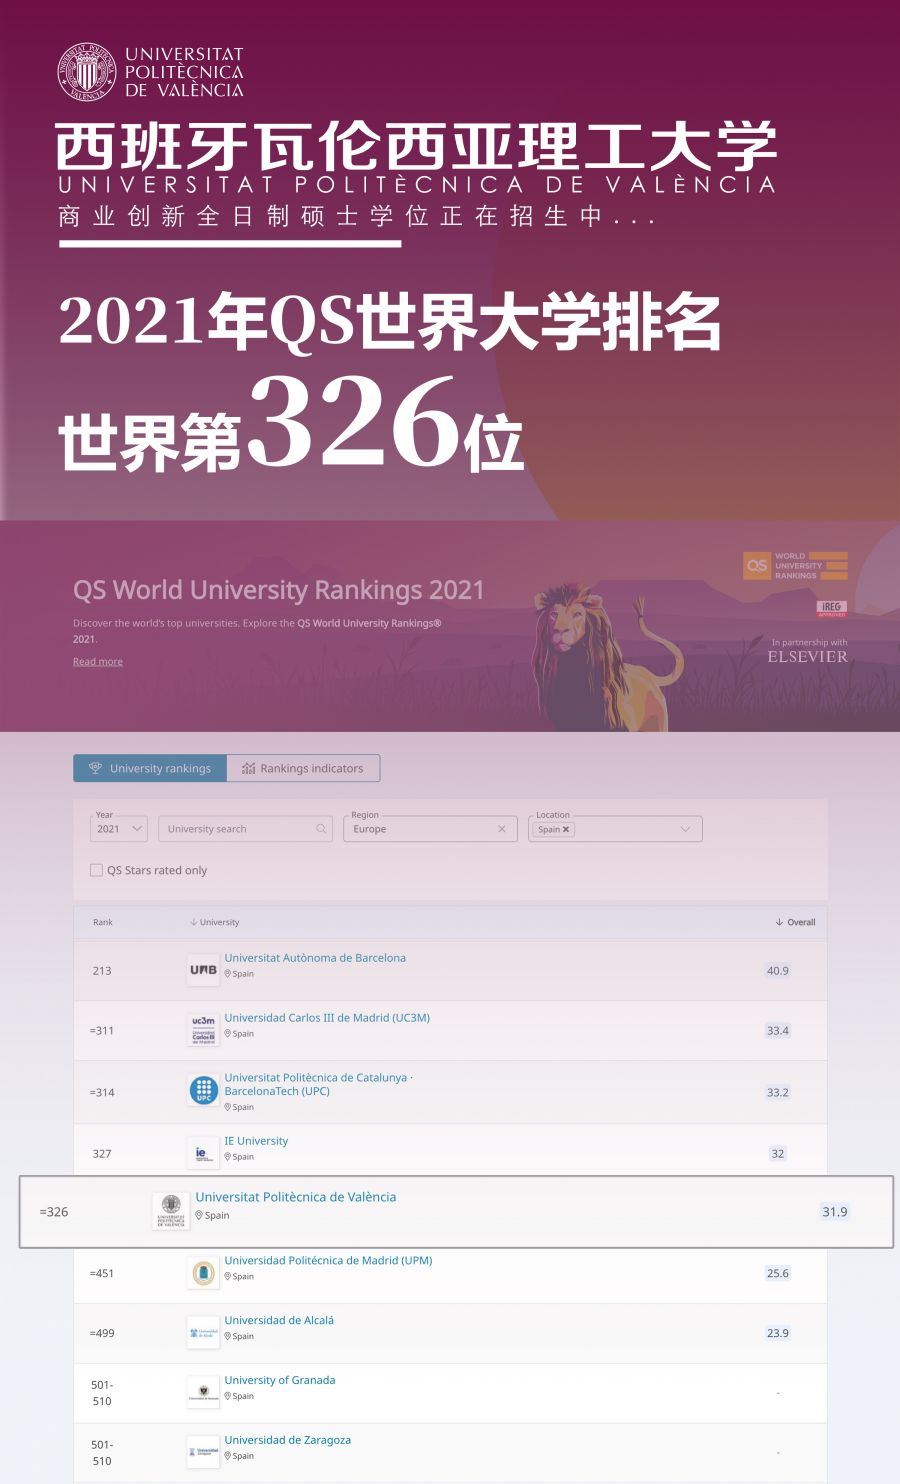Click overall score 33.2
900x1484 pixels.
tap(778, 1093)
